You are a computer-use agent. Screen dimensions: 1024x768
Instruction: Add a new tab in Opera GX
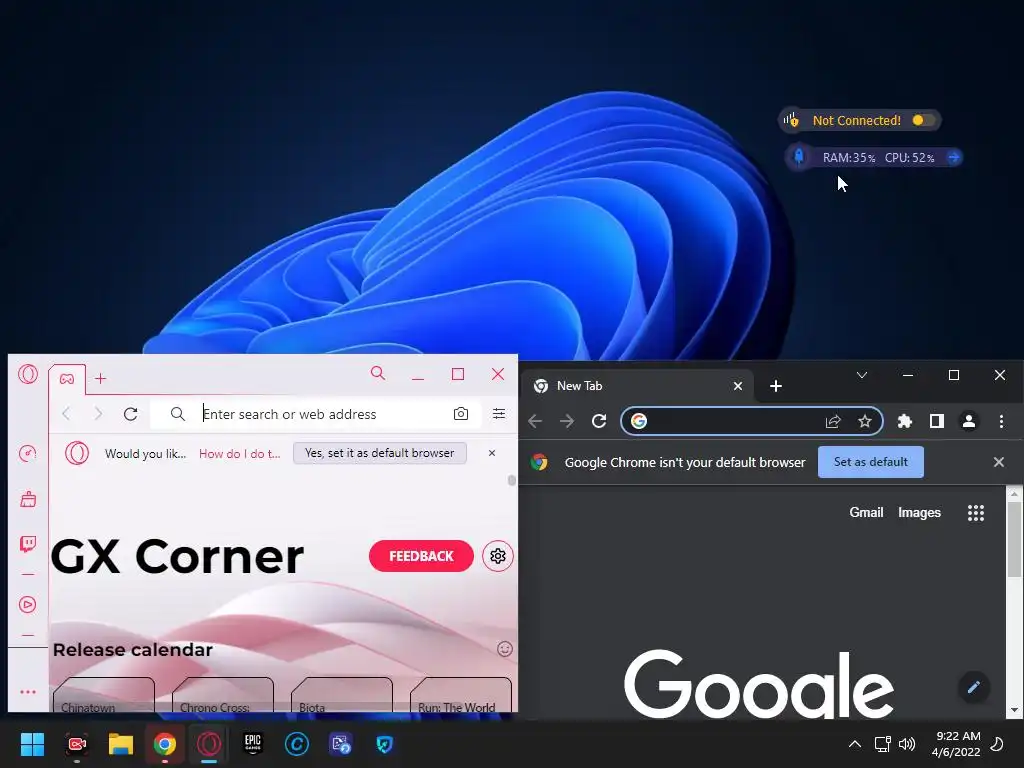[x=101, y=379]
